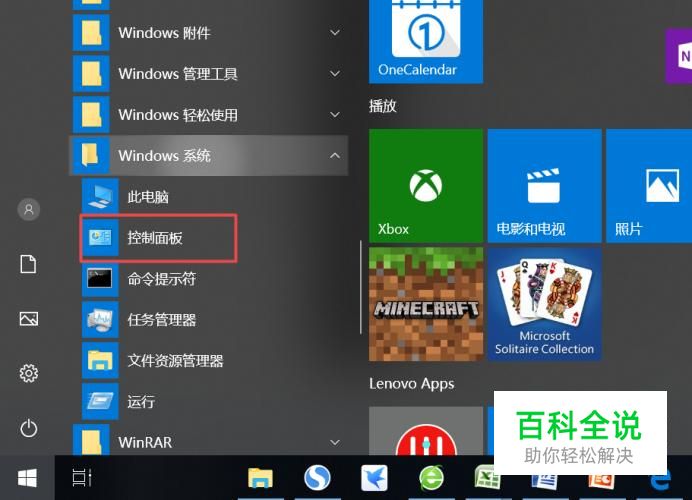The image size is (692, 500).
Task: Open the blue bird app on taskbar
Action: [374, 478]
